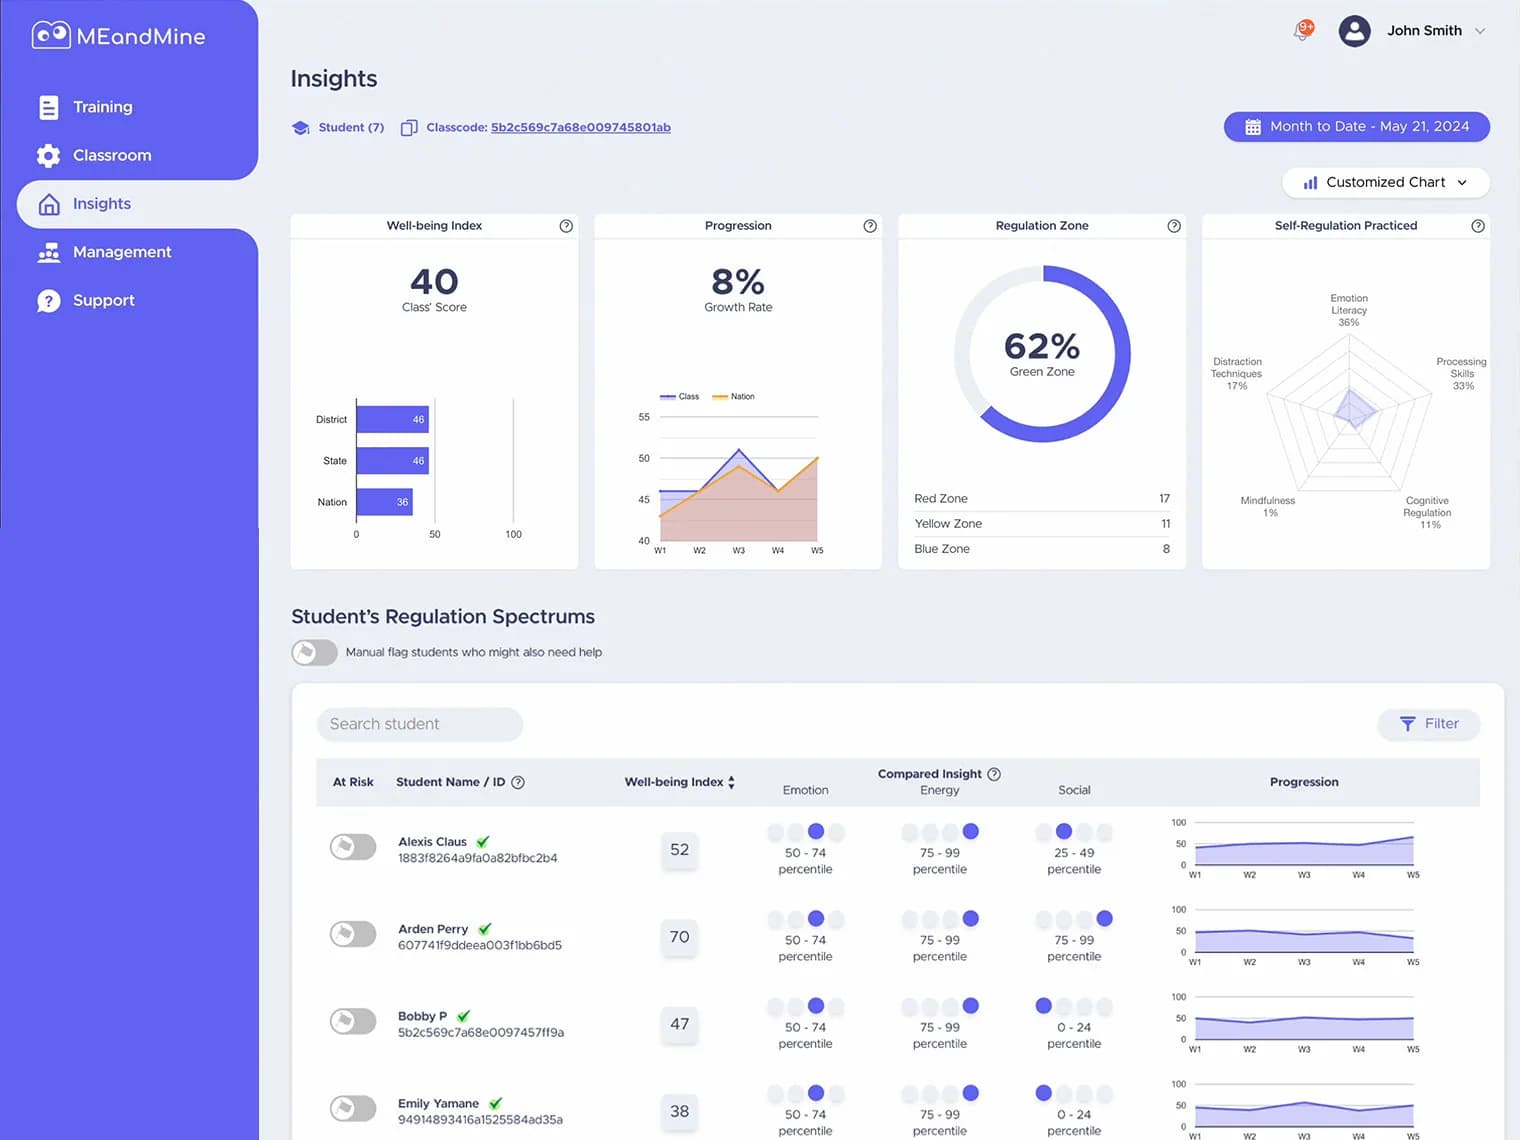This screenshot has height=1140, width=1520.
Task: Toggle At Risk flag for Bobby P
Action: pyautogui.click(x=353, y=1021)
